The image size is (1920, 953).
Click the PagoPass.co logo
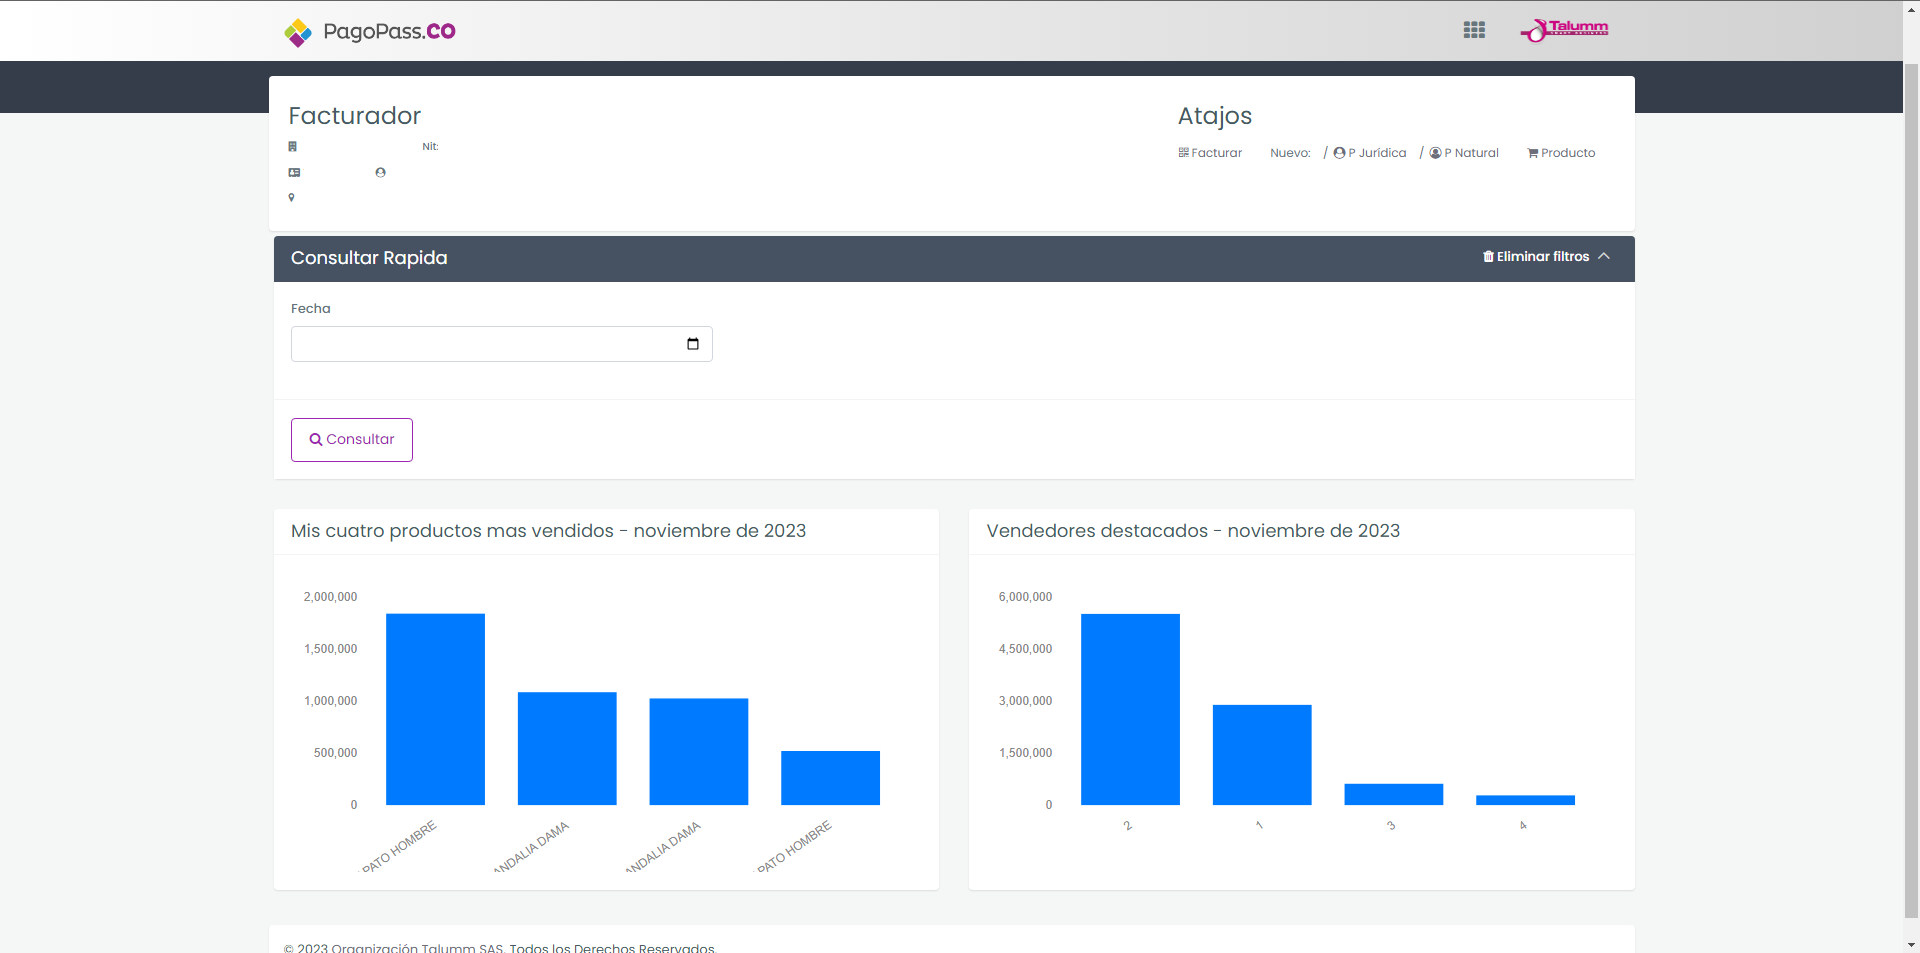[370, 32]
